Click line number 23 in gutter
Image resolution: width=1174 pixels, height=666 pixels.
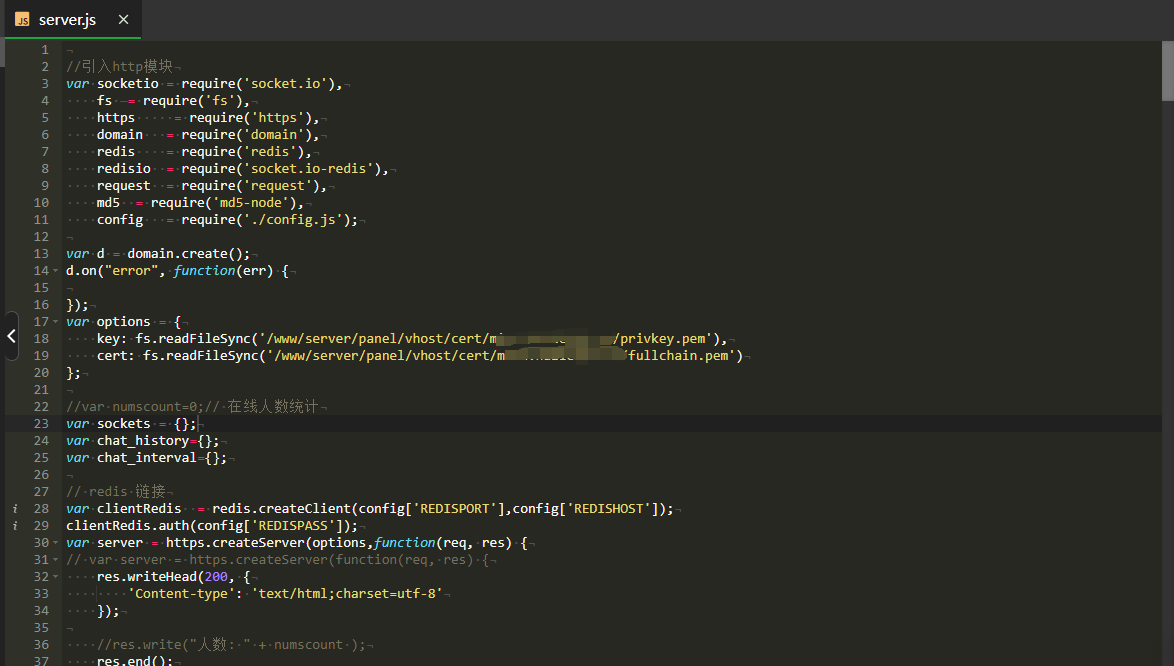[x=41, y=424]
